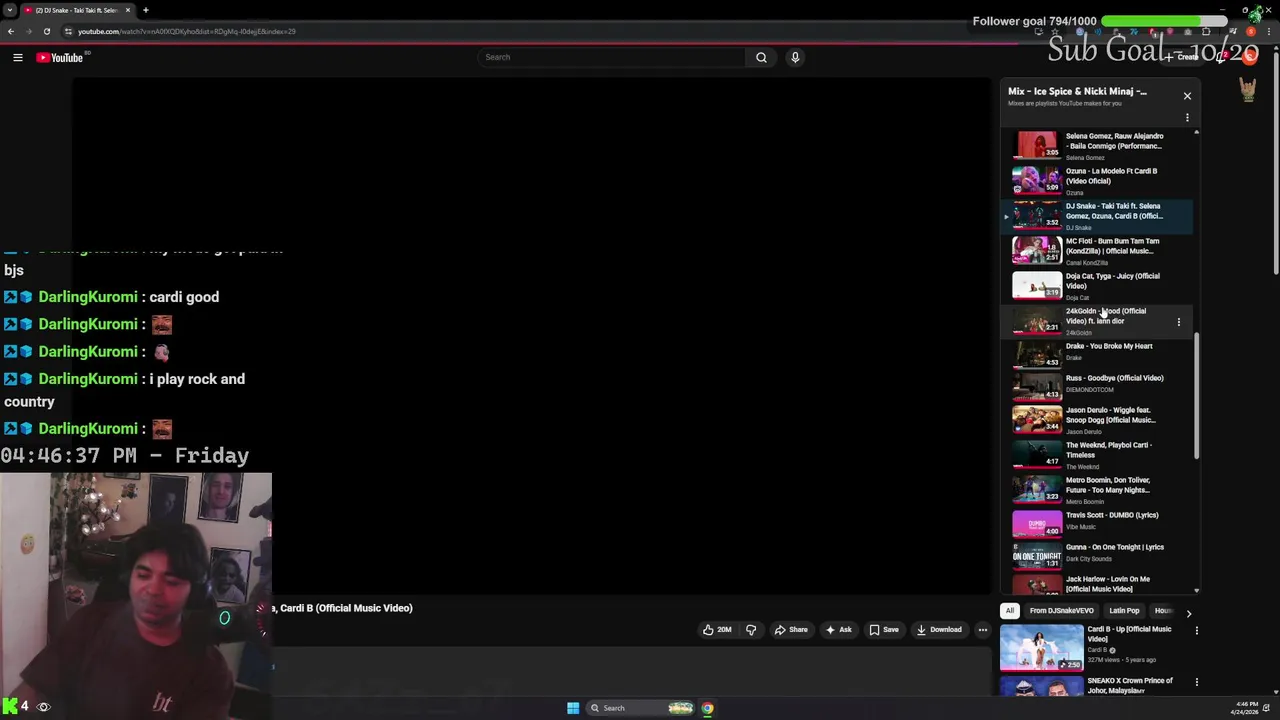Open the tab search dropdown arrow
The image size is (1280, 720).
tap(10, 10)
